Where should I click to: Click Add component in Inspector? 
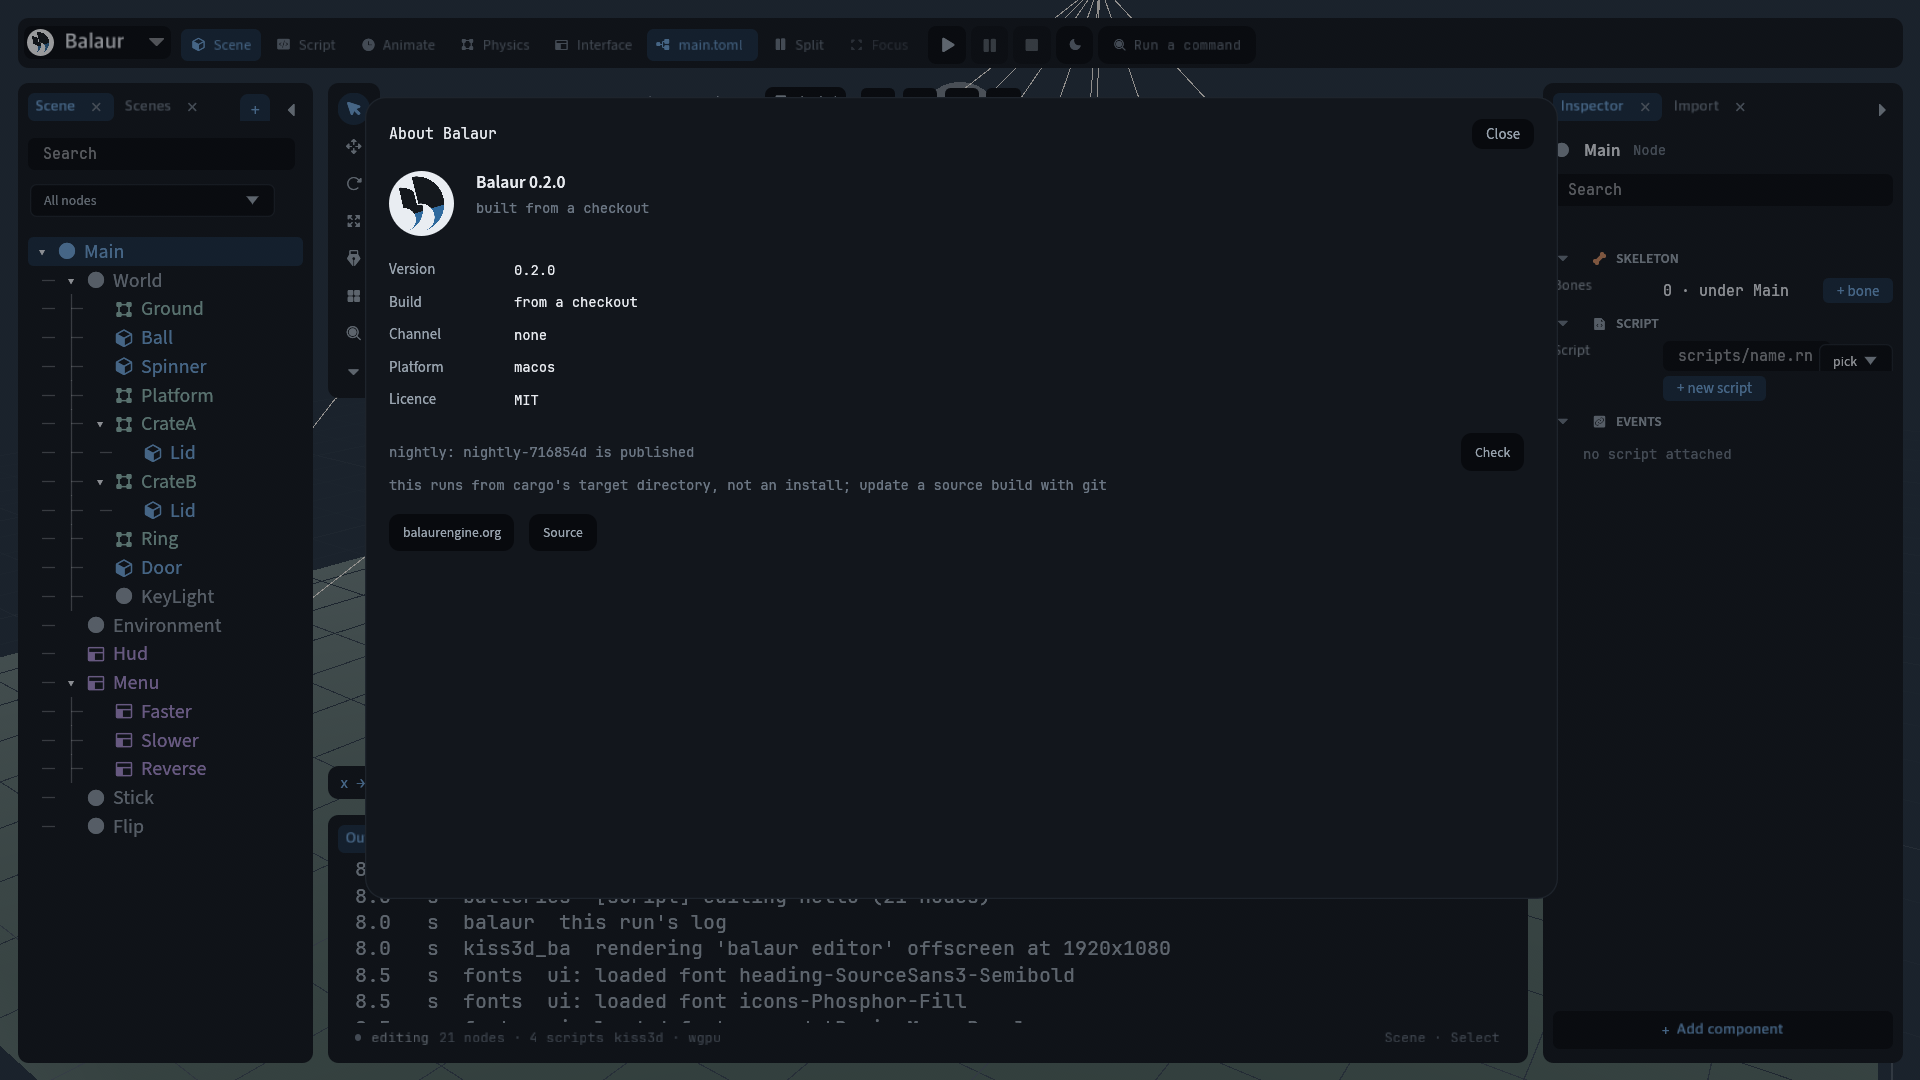[1722, 1029]
